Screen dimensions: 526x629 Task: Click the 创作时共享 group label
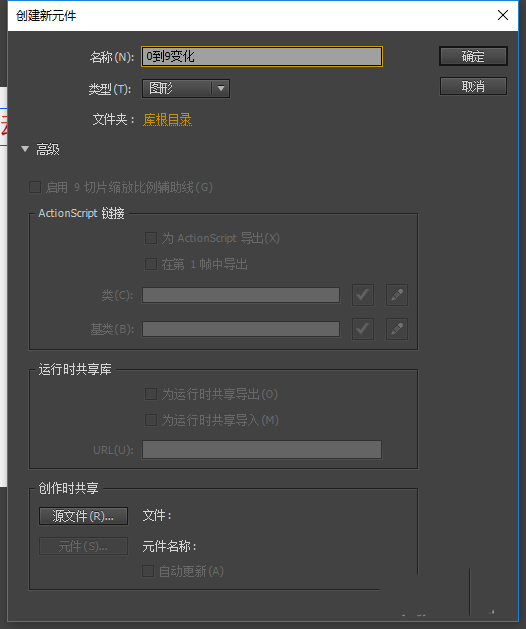(68, 488)
